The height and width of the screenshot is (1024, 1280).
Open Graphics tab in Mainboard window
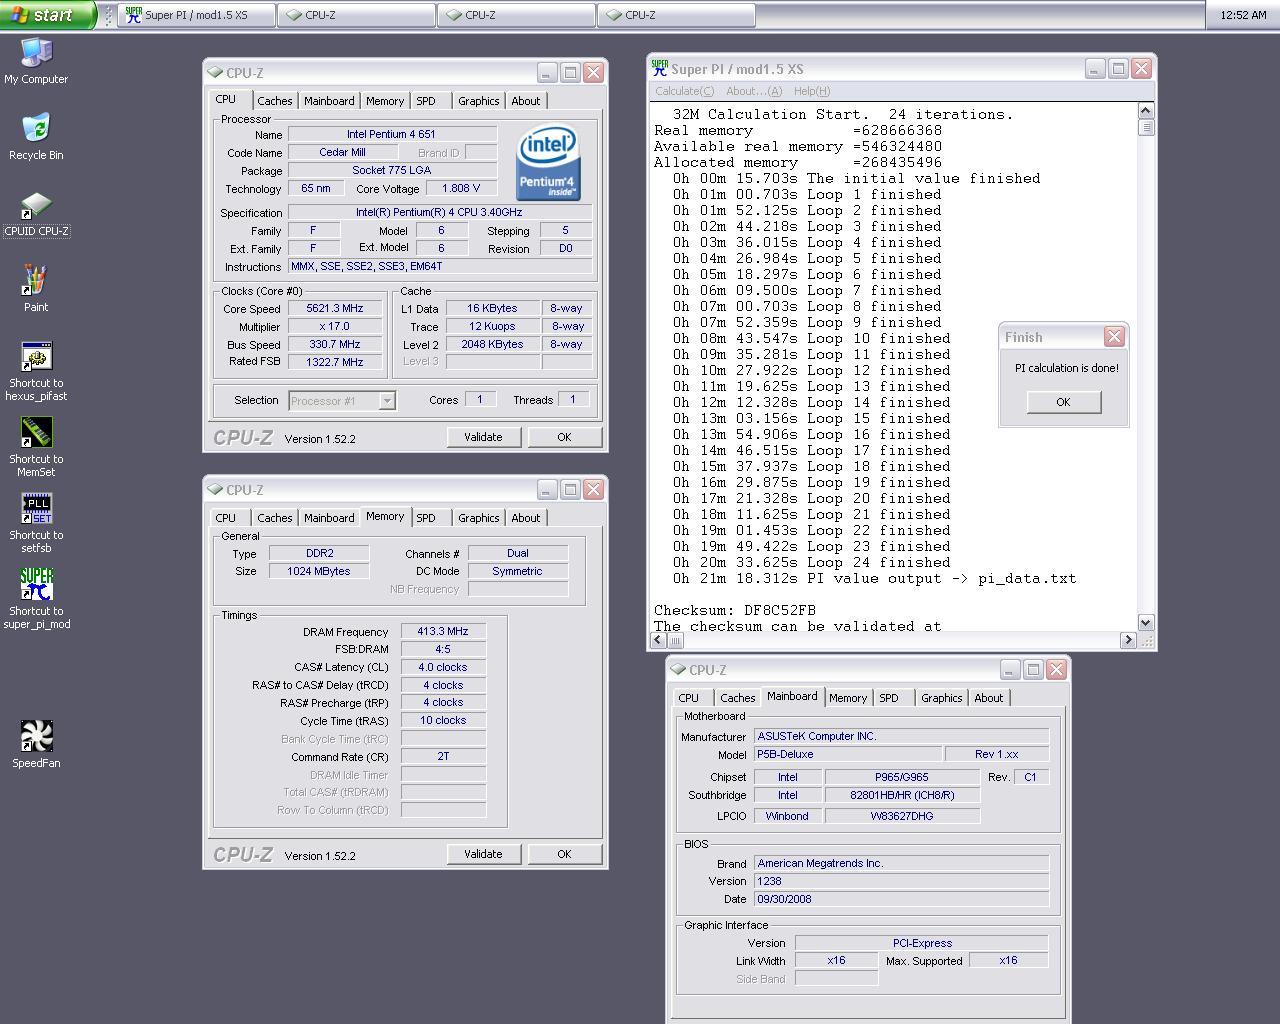coord(941,698)
